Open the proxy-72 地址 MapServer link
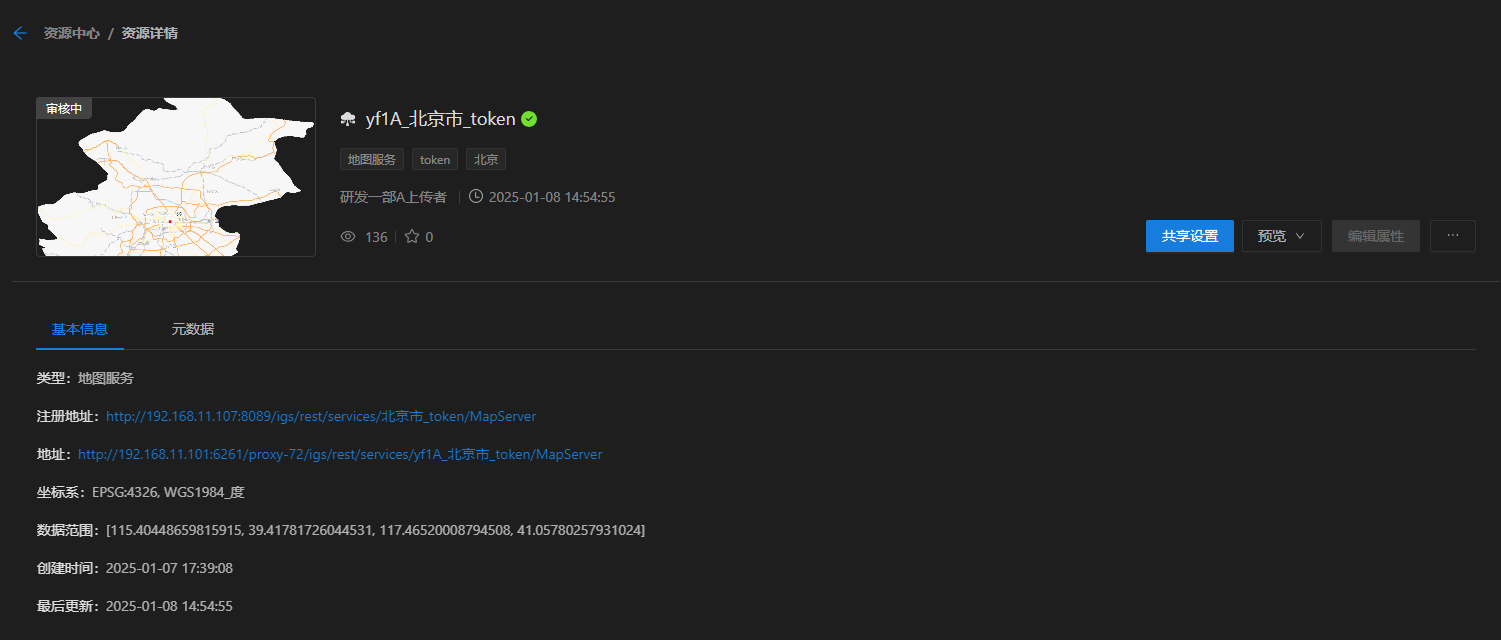This screenshot has height=640, width=1501. 340,454
